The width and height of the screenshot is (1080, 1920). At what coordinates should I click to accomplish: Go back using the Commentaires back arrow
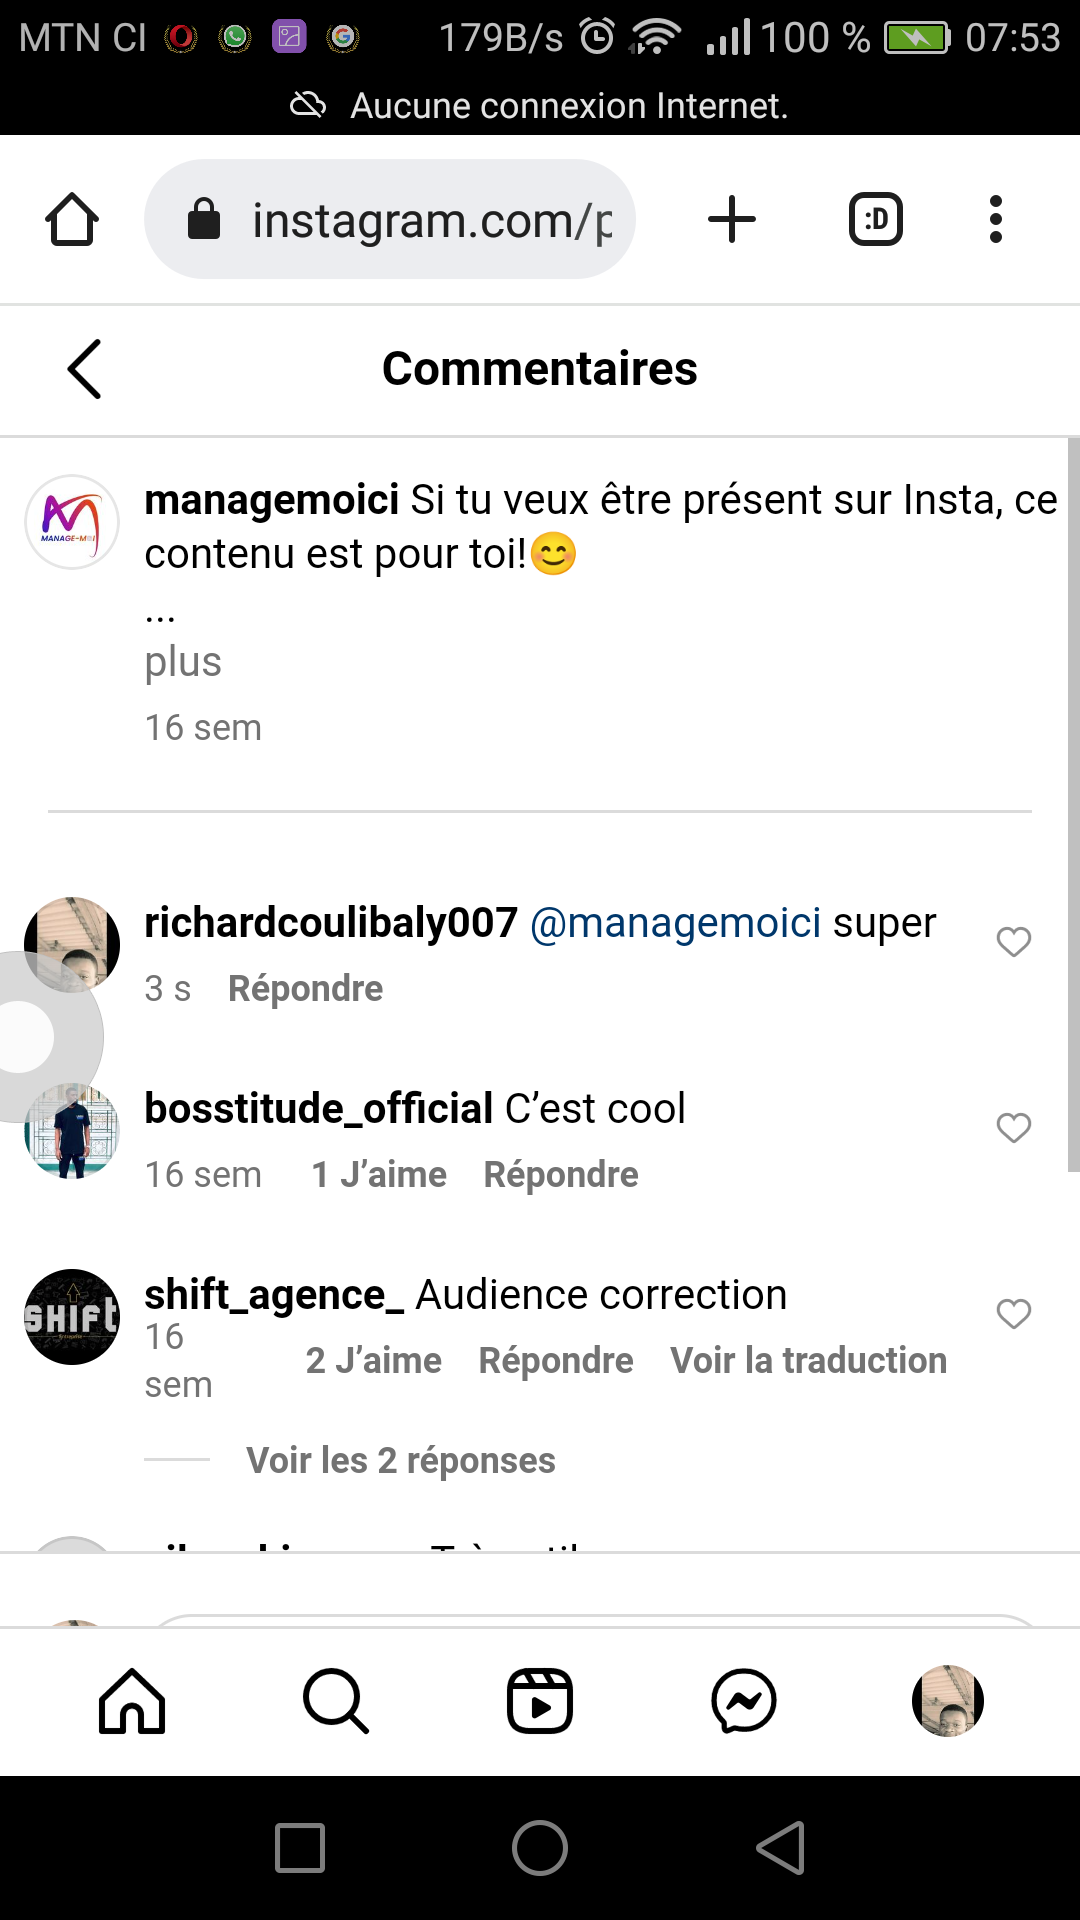85,369
